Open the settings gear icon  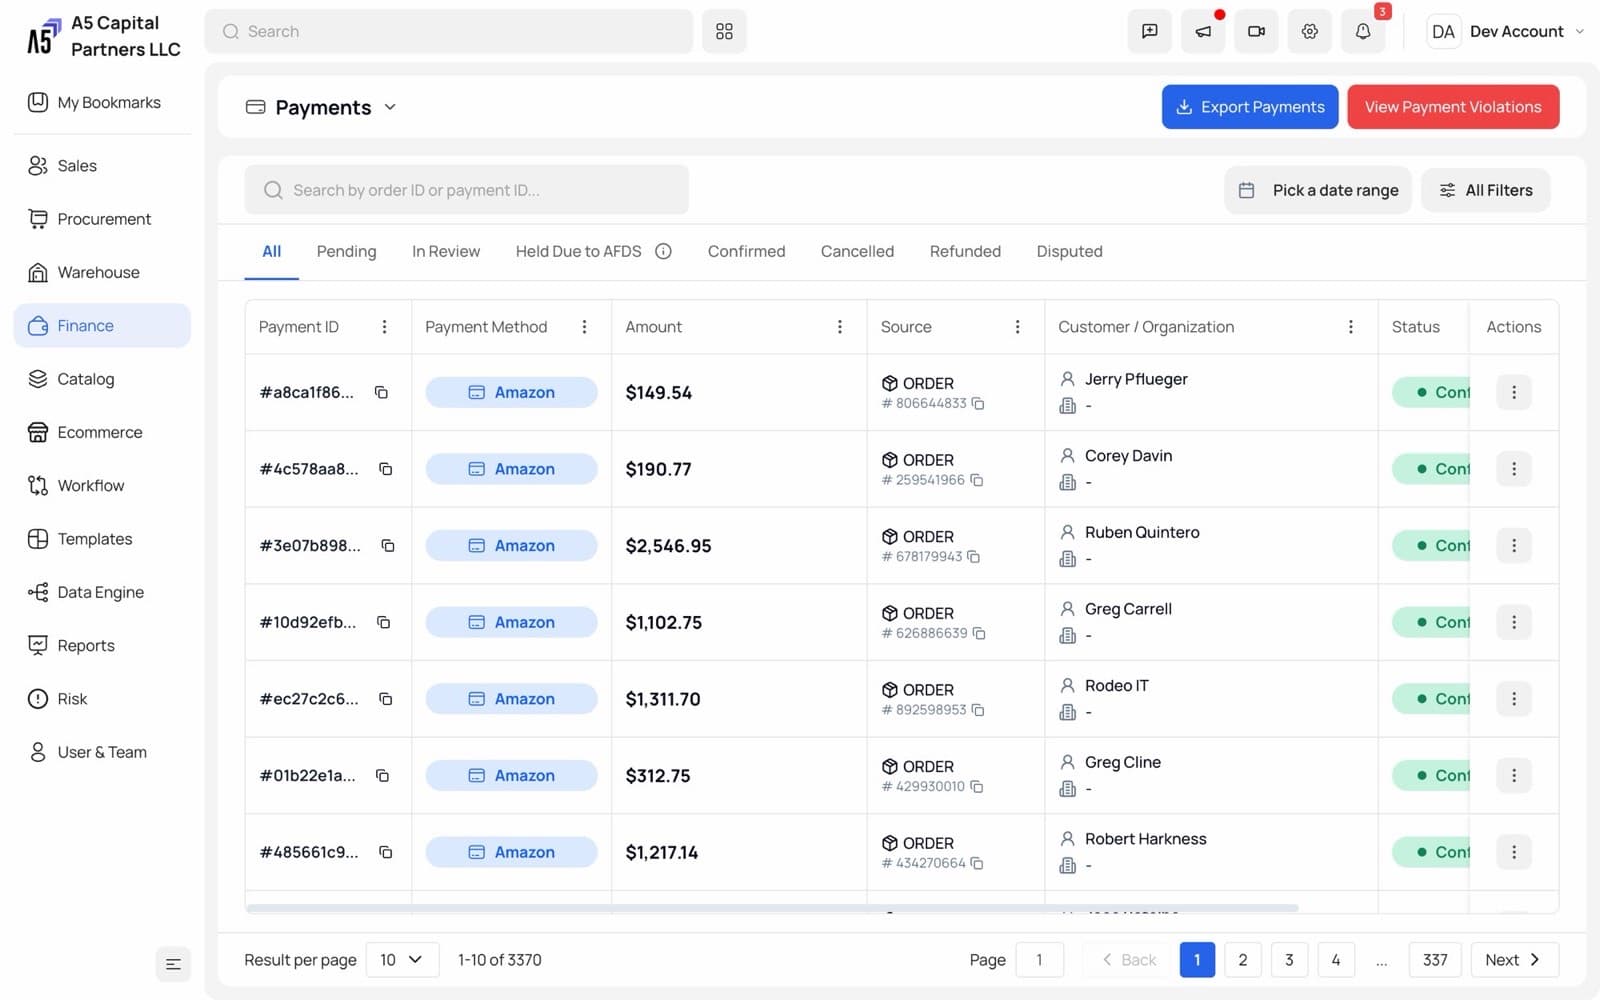point(1309,32)
